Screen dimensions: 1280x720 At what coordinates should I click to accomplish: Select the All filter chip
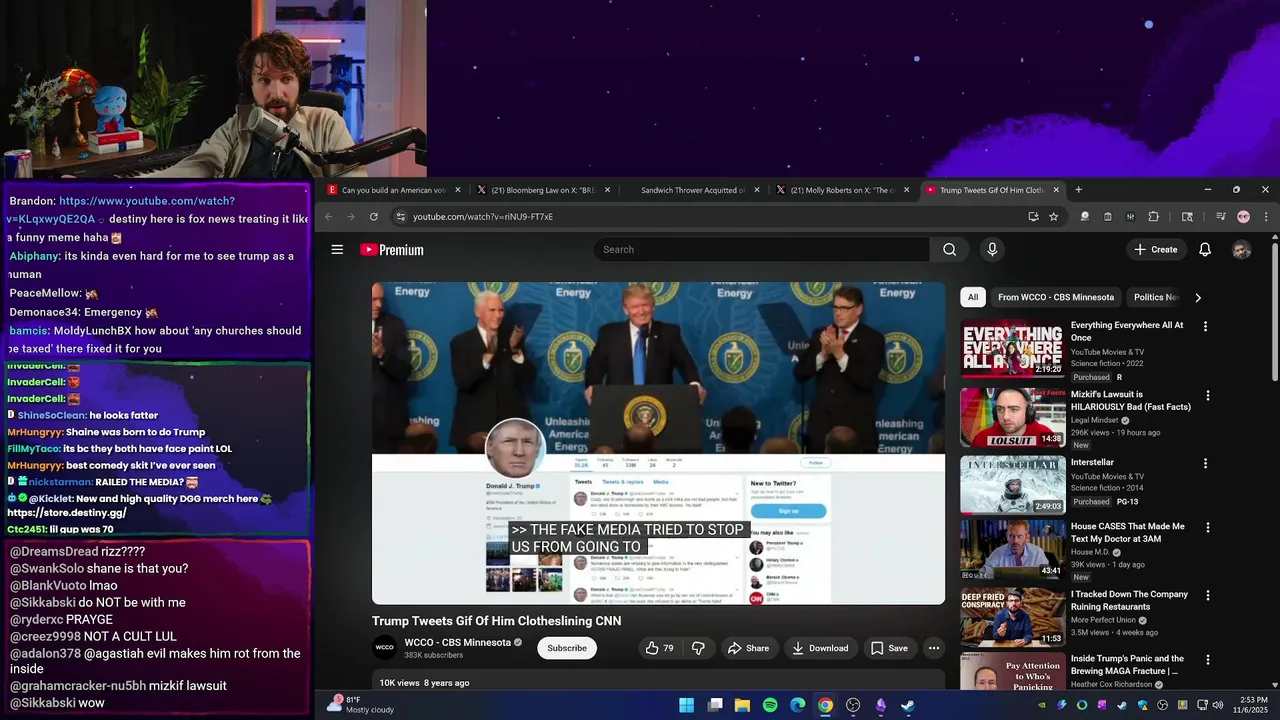pos(973,297)
